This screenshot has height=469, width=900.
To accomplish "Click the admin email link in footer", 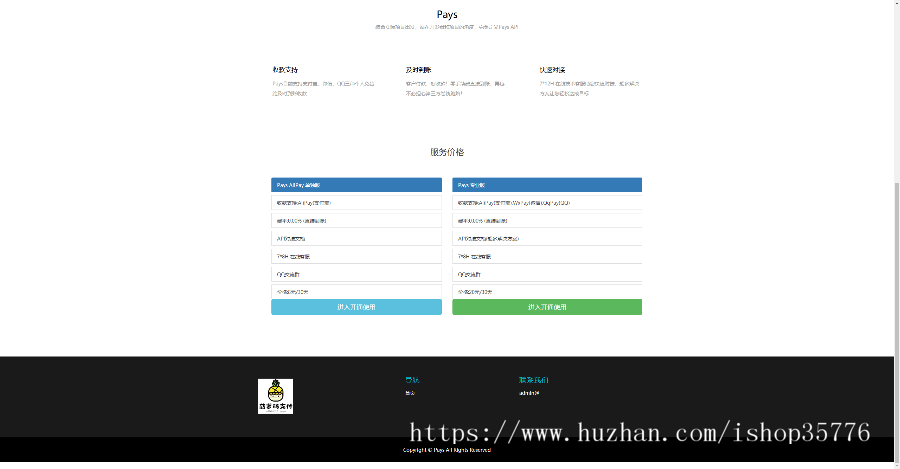I will click(529, 393).
